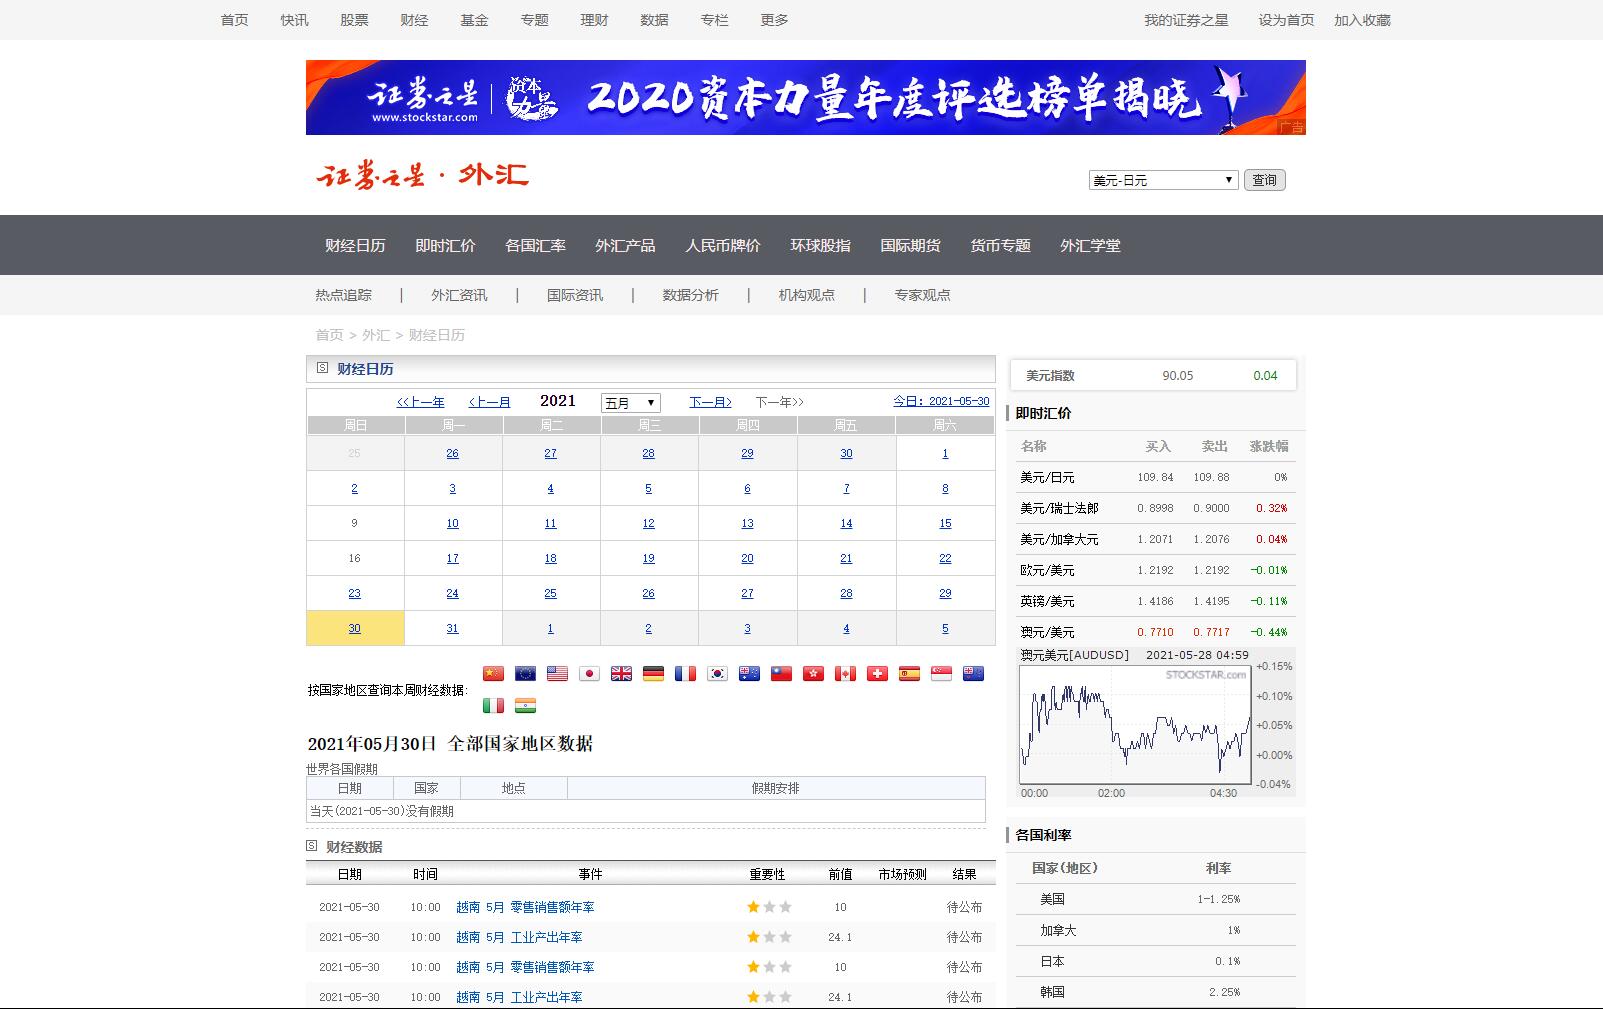The image size is (1603, 1009).
Task: Click the India flag icon
Action: [x=525, y=706]
